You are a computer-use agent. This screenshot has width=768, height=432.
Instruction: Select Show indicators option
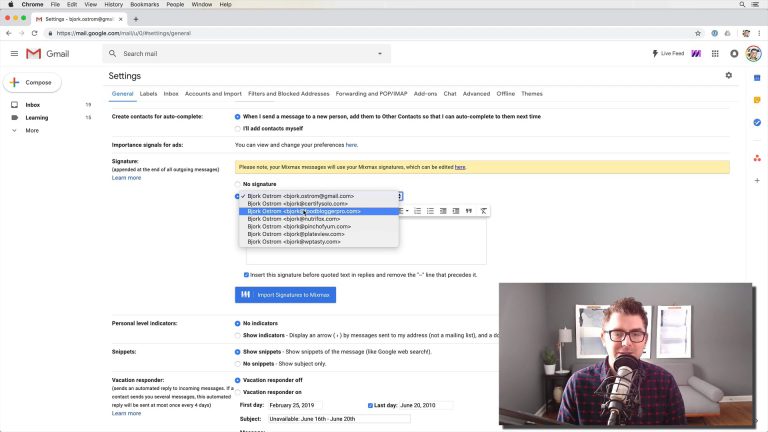click(238, 336)
